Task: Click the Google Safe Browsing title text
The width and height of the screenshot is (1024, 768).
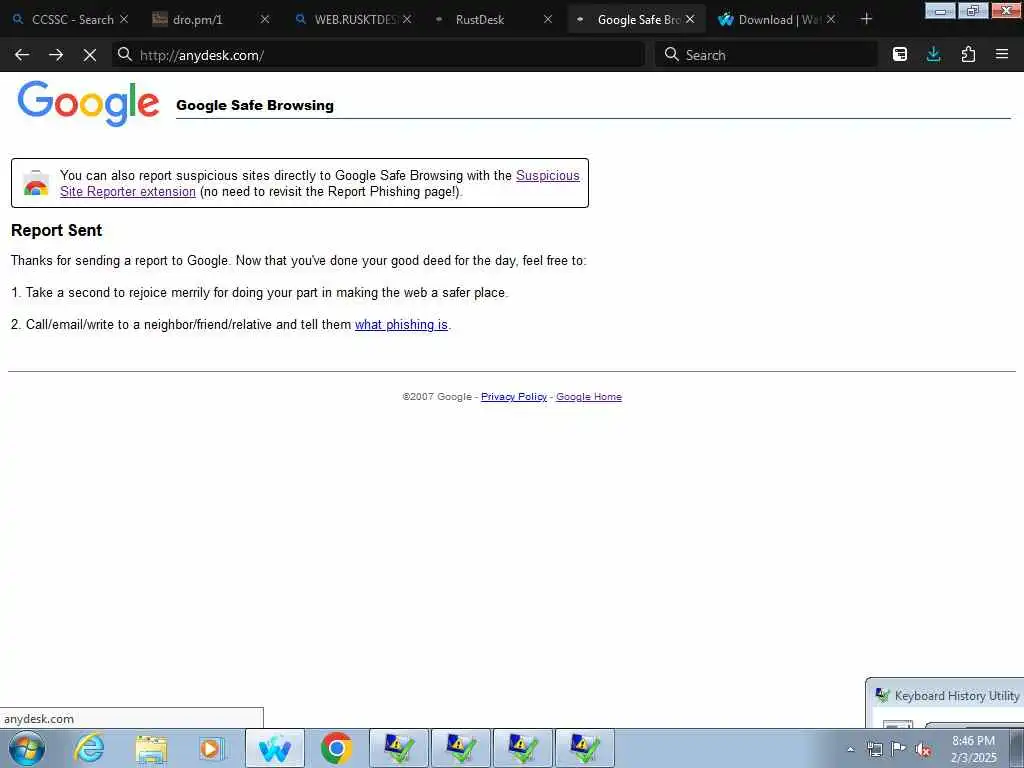Action: [x=255, y=105]
